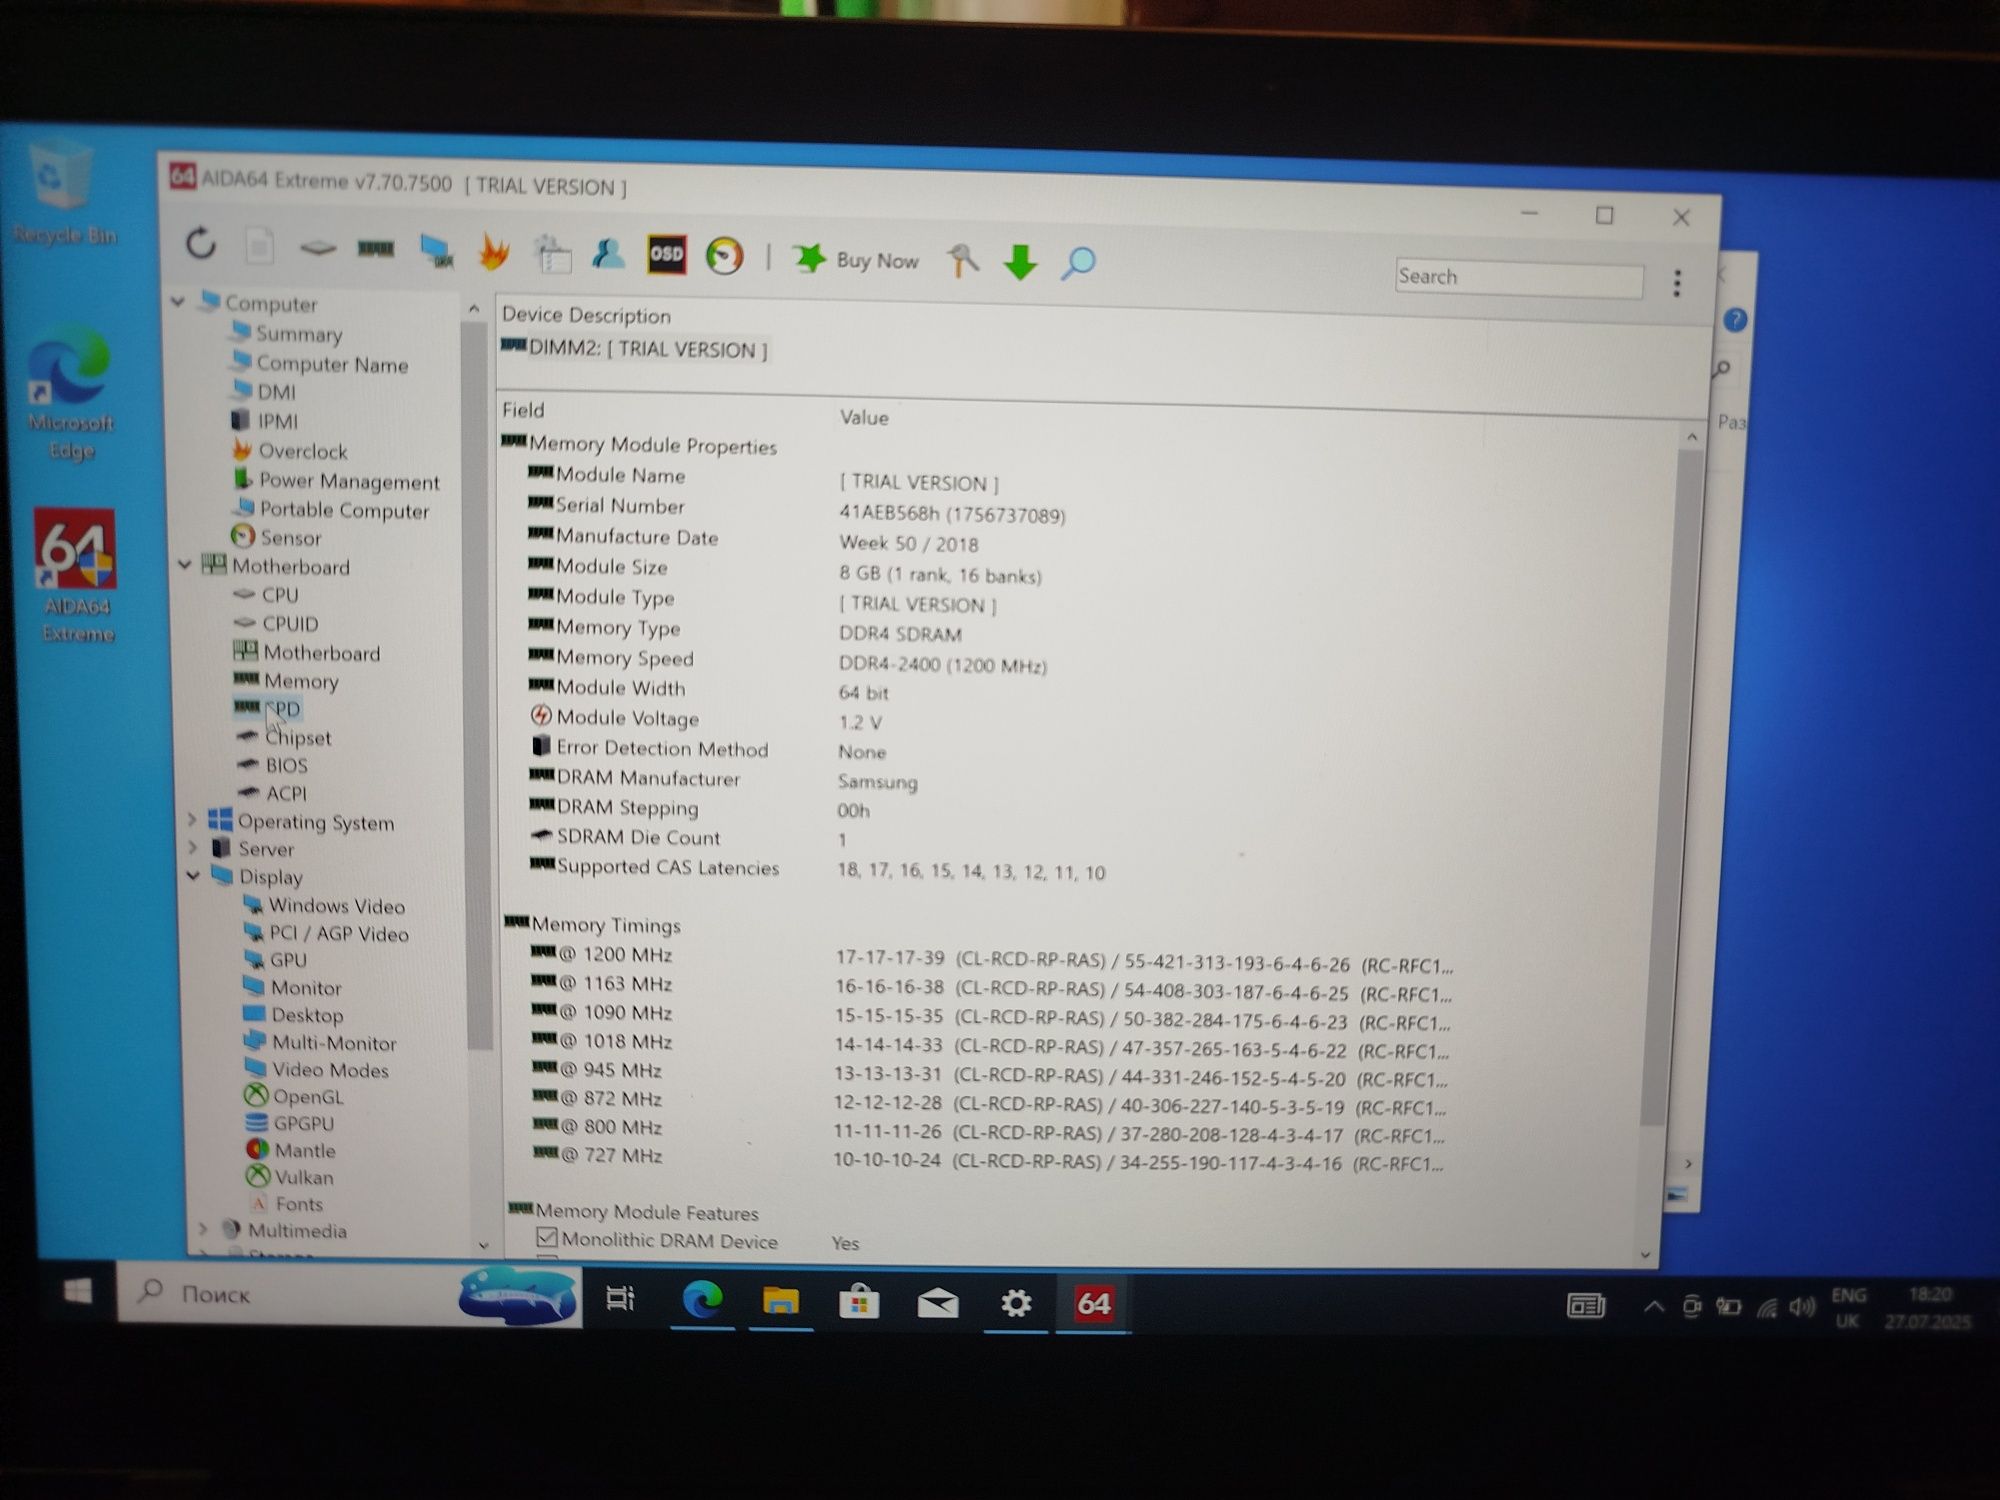
Task: Open the Report page icon in toolbar
Action: pyautogui.click(x=260, y=246)
